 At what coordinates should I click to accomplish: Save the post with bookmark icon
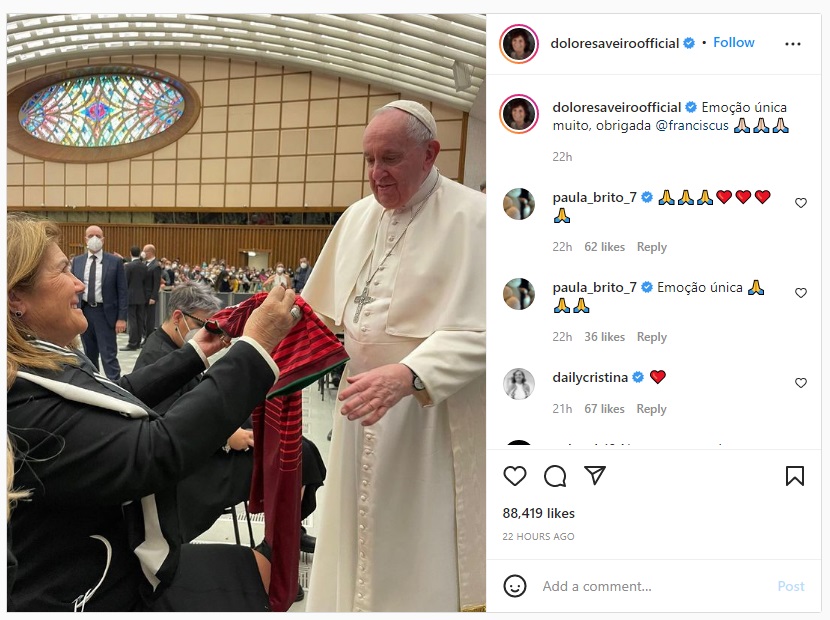795,476
